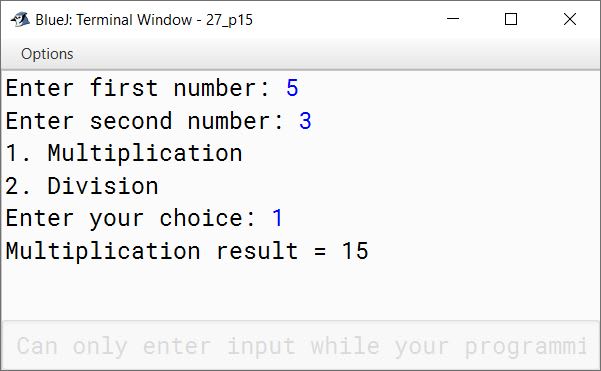Click the 'Enter first number:' output line
601x371 pixels.
pos(138,88)
